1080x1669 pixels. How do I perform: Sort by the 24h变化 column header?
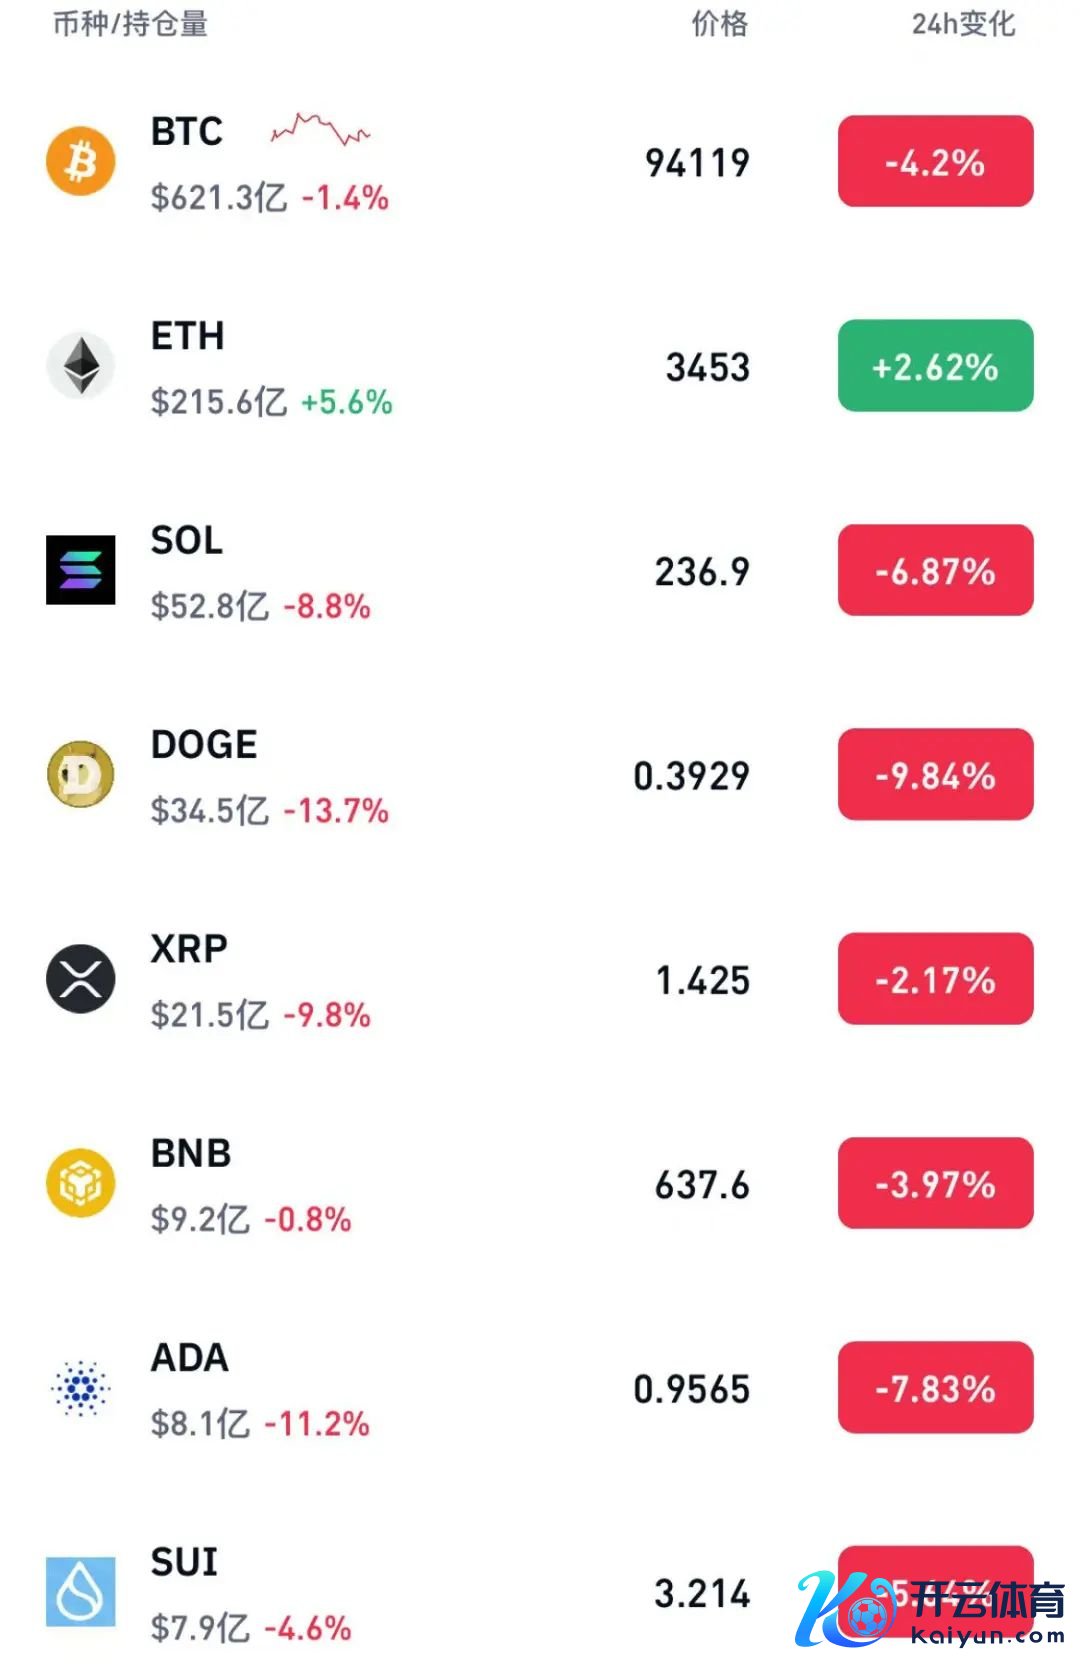pyautogui.click(x=963, y=24)
